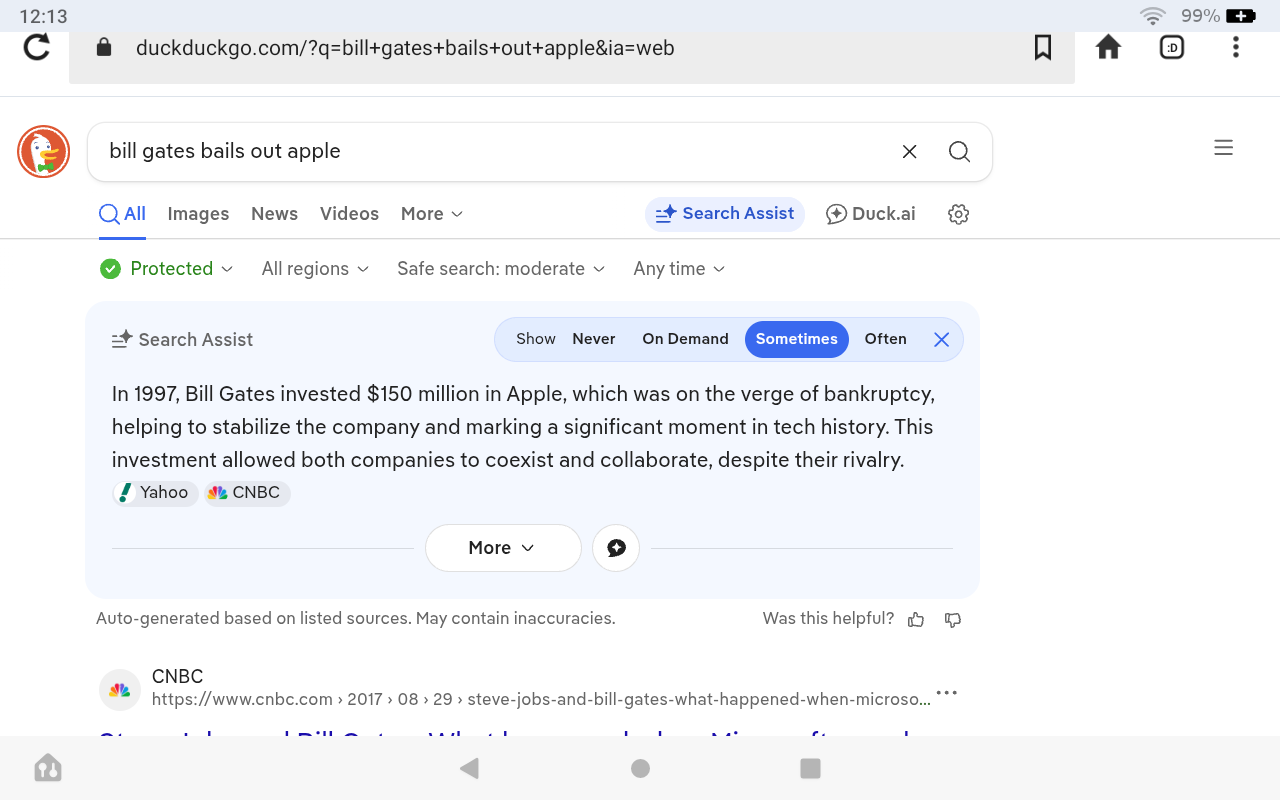Click the search query input field
The width and height of the screenshot is (1280, 800).
[490, 151]
